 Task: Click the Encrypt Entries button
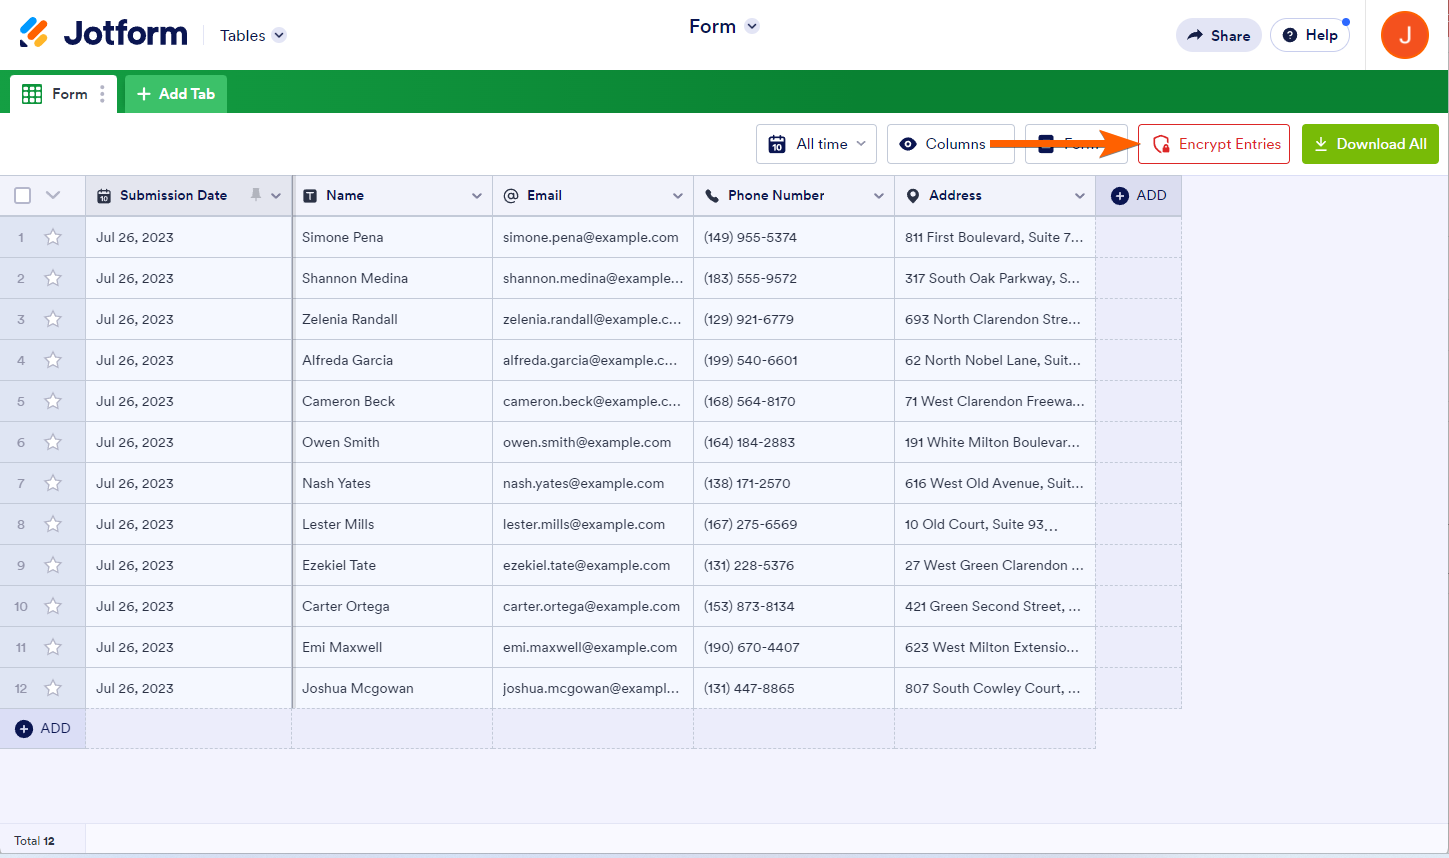pos(1214,144)
